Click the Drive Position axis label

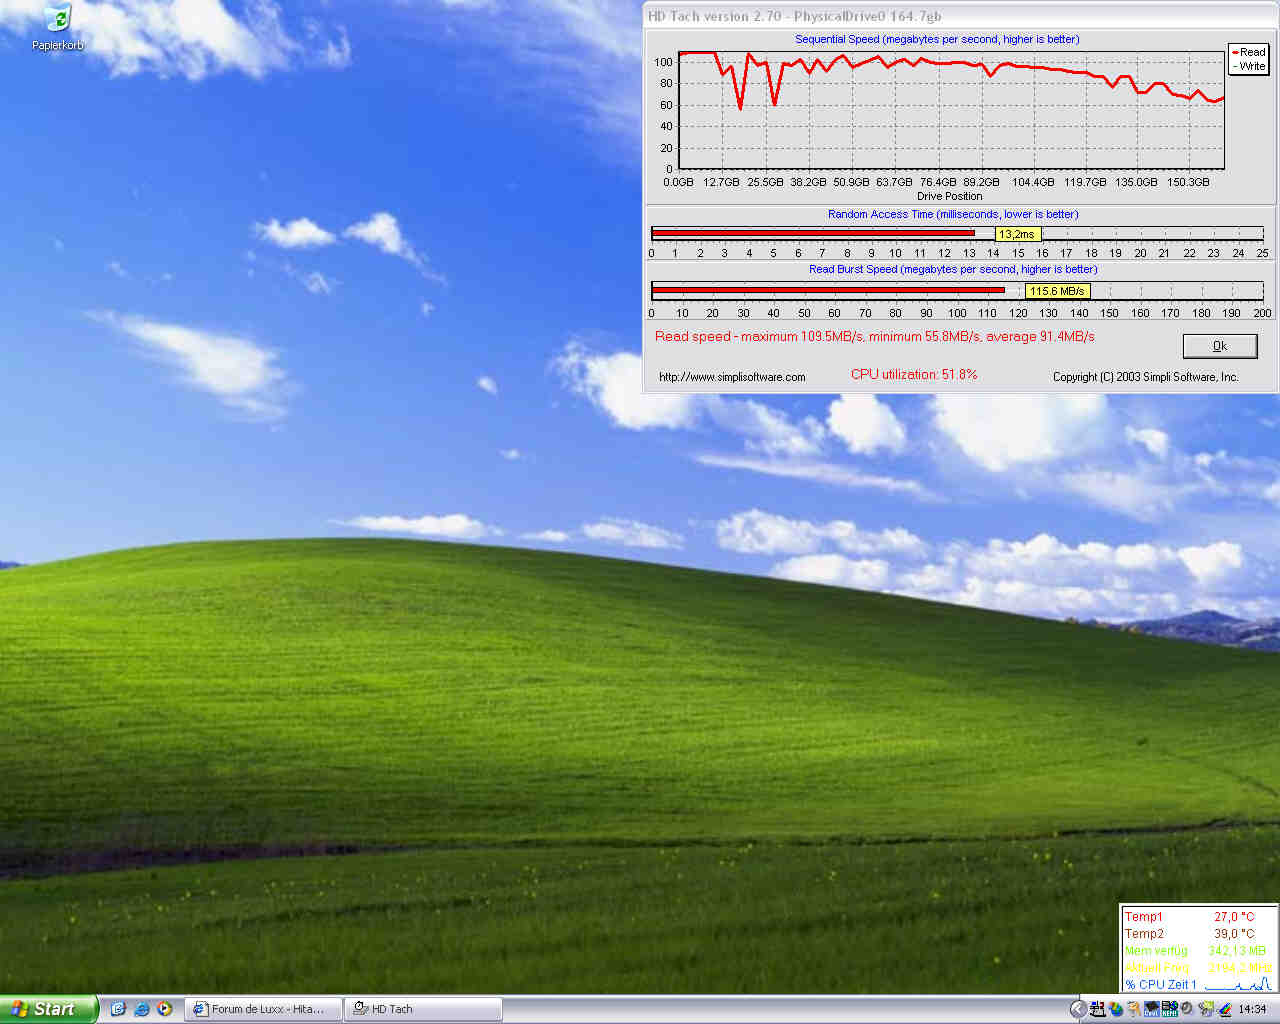pos(949,196)
